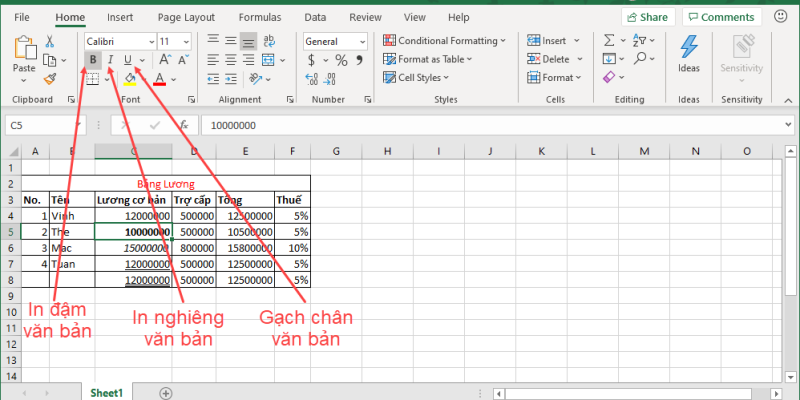800x400 pixels.
Task: Open the Formulas ribbon tab
Action: point(260,17)
